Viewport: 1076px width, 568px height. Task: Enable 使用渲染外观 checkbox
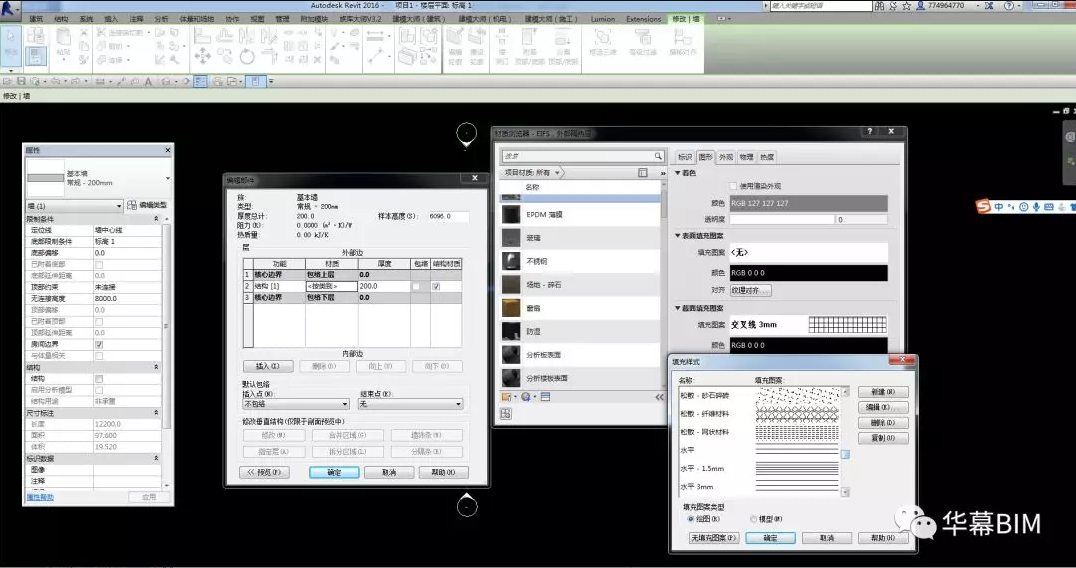[733, 186]
